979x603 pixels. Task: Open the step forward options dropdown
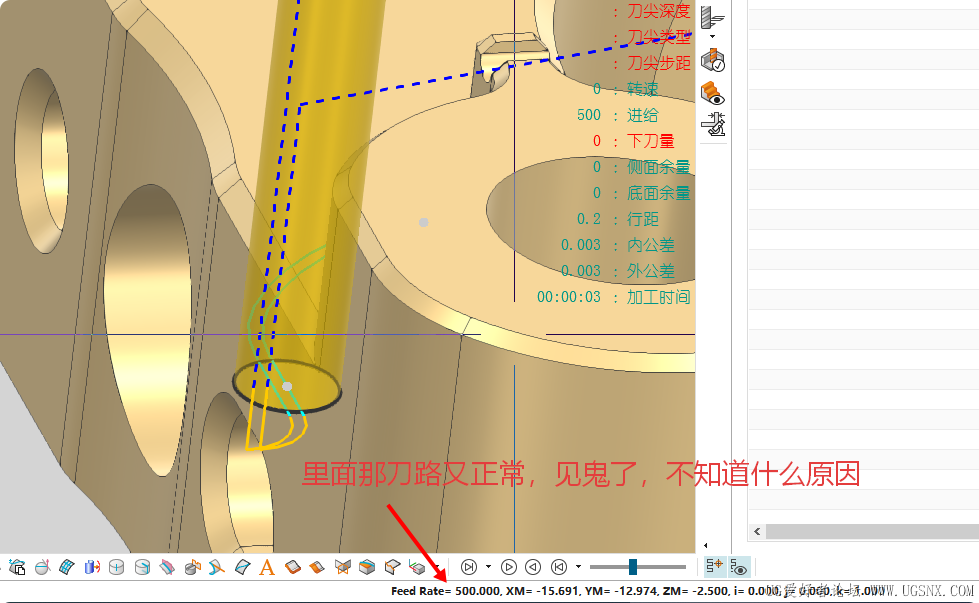coord(488,567)
